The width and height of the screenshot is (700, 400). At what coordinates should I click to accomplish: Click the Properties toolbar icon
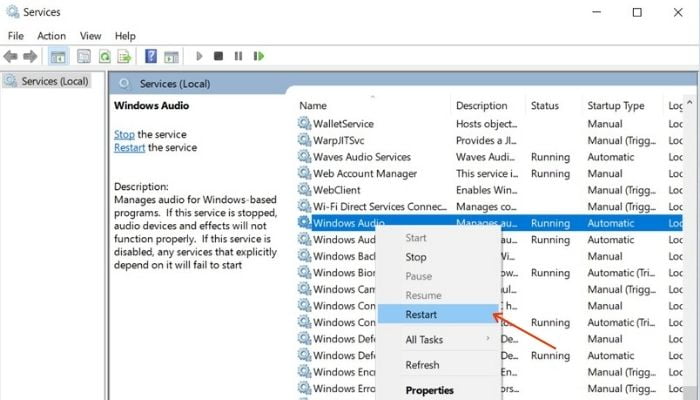[83, 56]
